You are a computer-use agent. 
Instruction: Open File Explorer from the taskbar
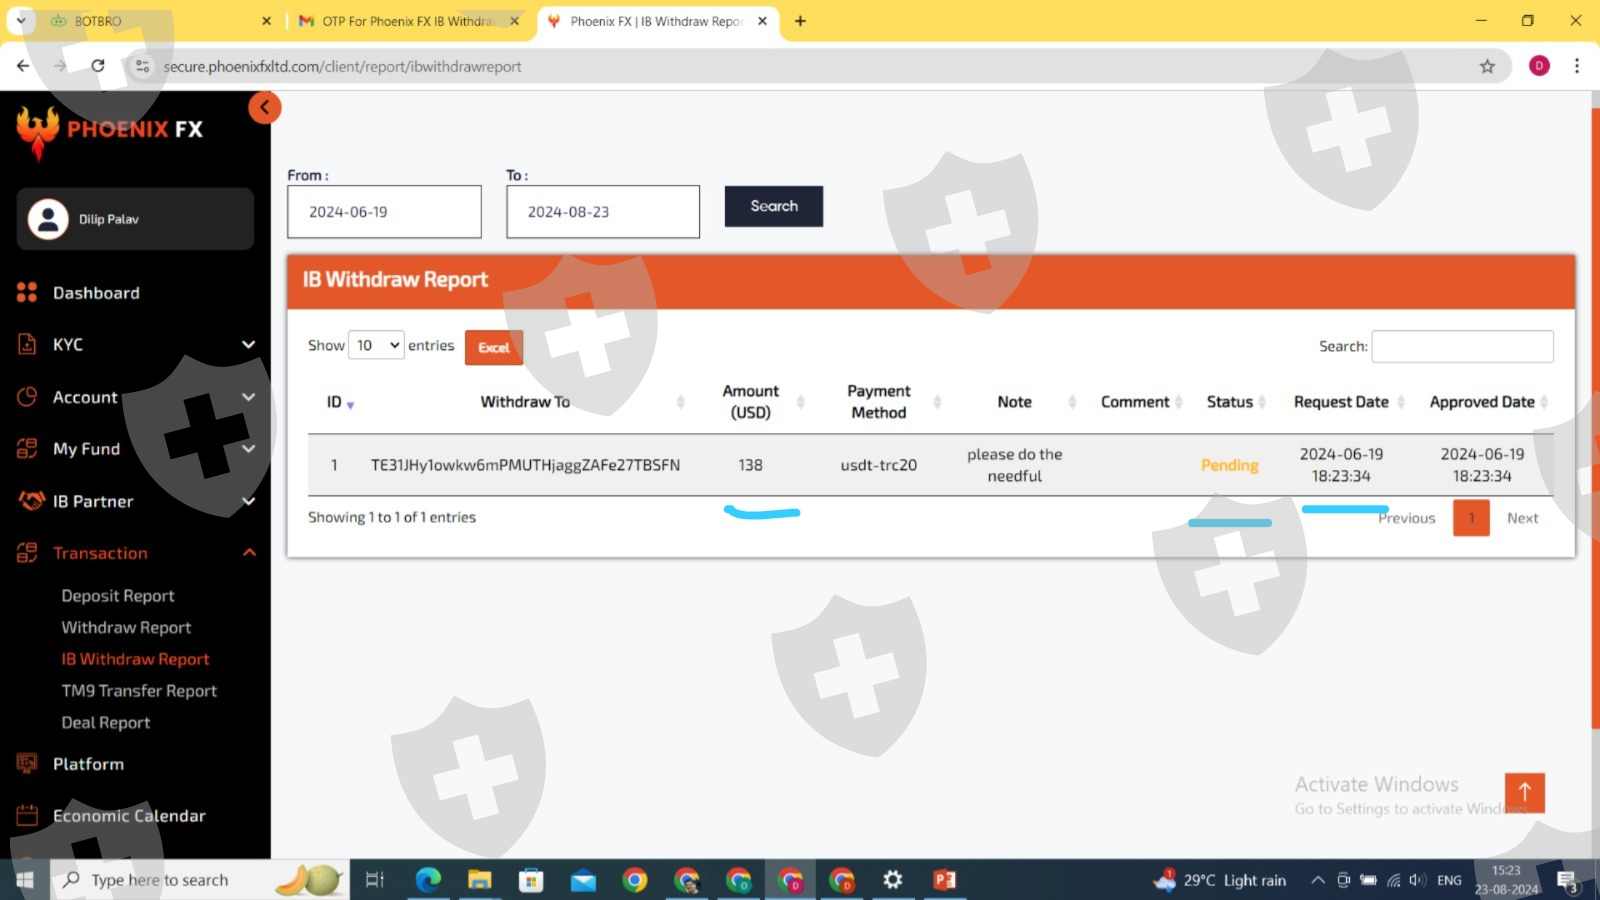(480, 880)
